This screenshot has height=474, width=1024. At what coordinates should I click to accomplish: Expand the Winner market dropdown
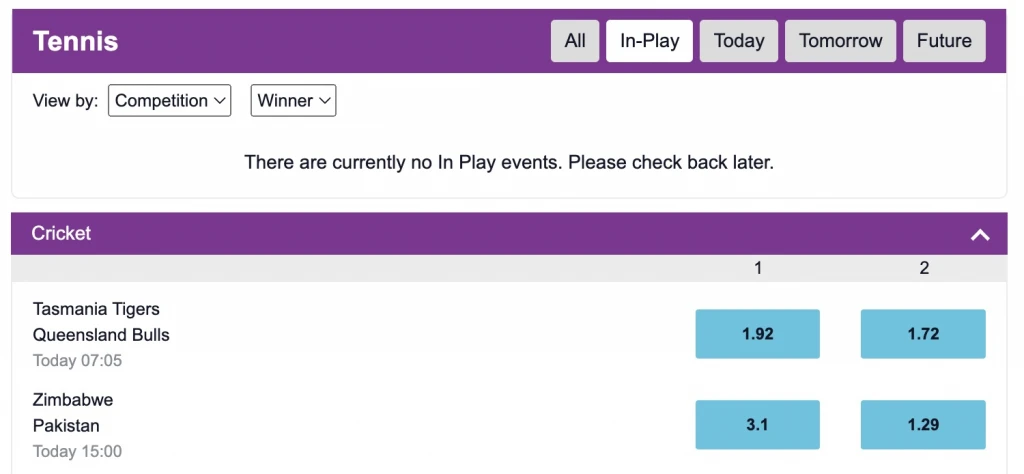click(293, 101)
